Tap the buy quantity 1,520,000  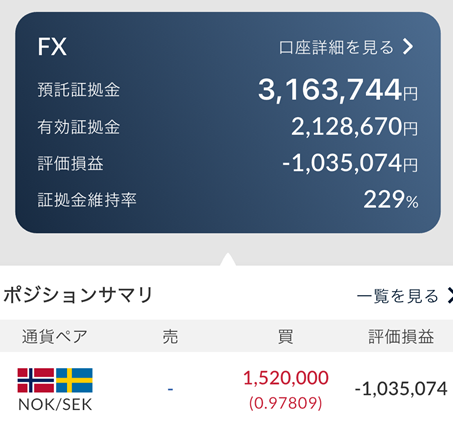pyautogui.click(x=286, y=378)
